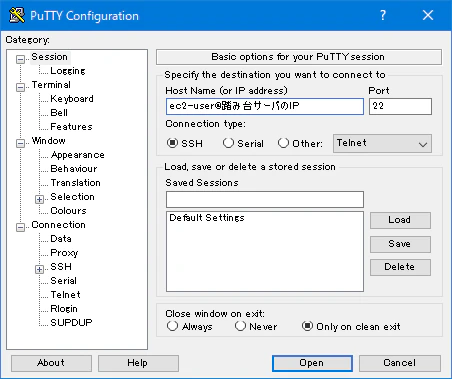
Task: Choose Only on clean exit option
Action: tap(307, 326)
